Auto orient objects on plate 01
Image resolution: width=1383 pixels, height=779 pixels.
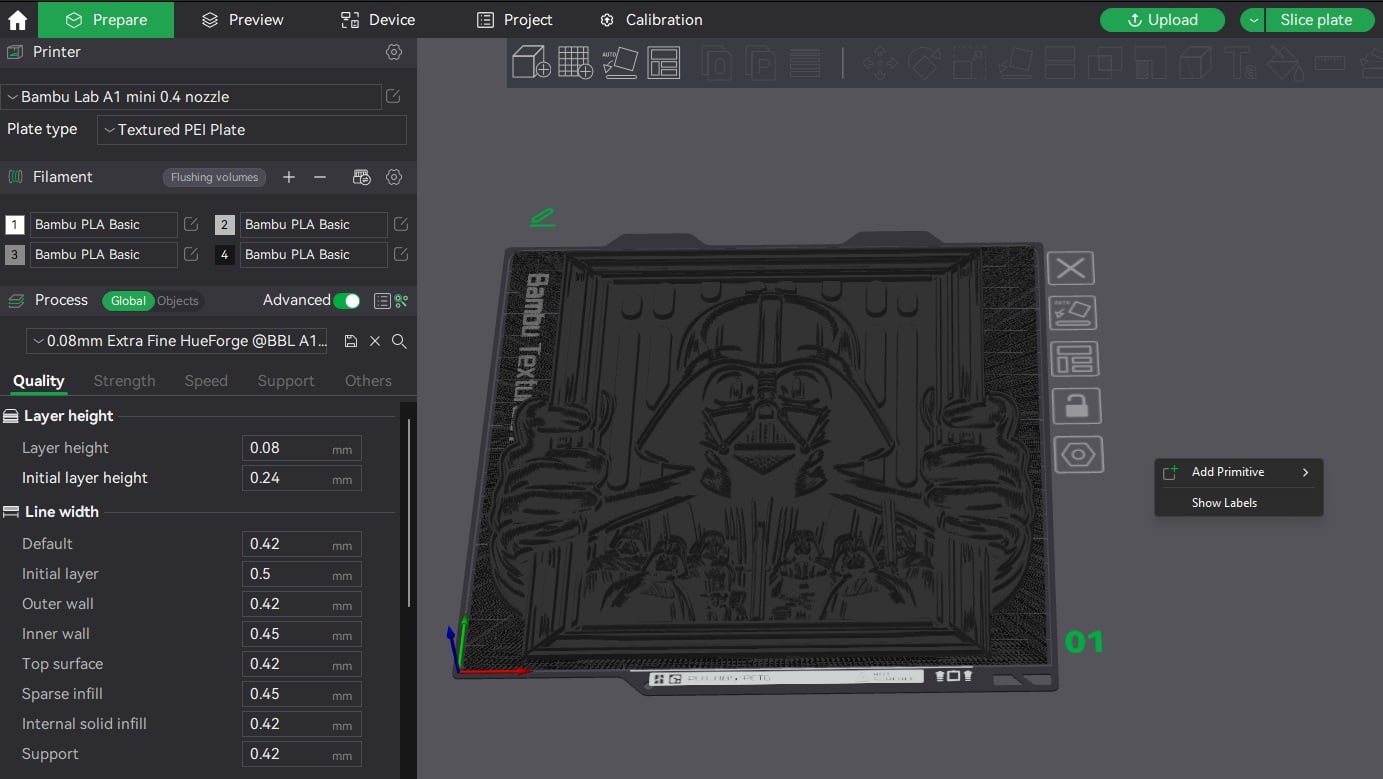point(1073,313)
